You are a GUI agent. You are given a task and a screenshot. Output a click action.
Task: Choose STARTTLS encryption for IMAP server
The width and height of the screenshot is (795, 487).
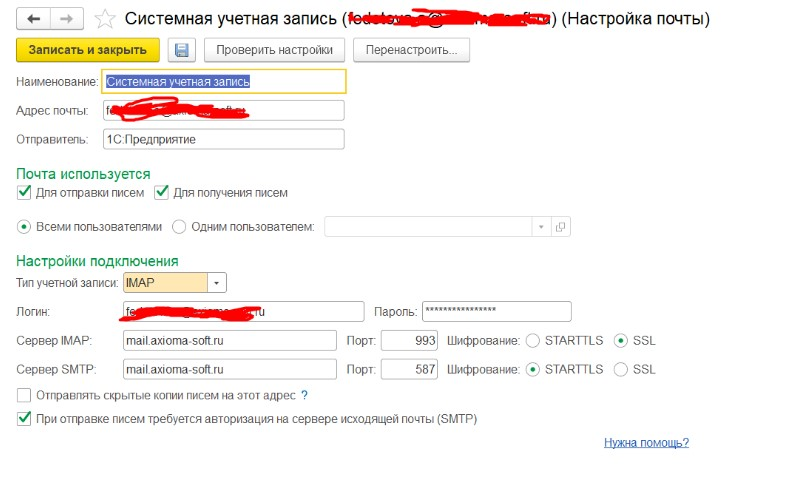point(533,341)
